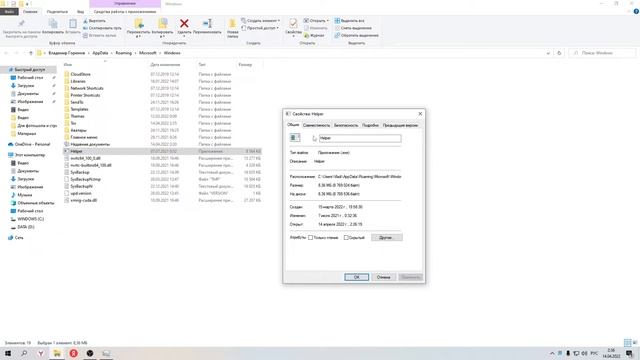Click the Move to (Переместить в) icon

tap(139, 24)
